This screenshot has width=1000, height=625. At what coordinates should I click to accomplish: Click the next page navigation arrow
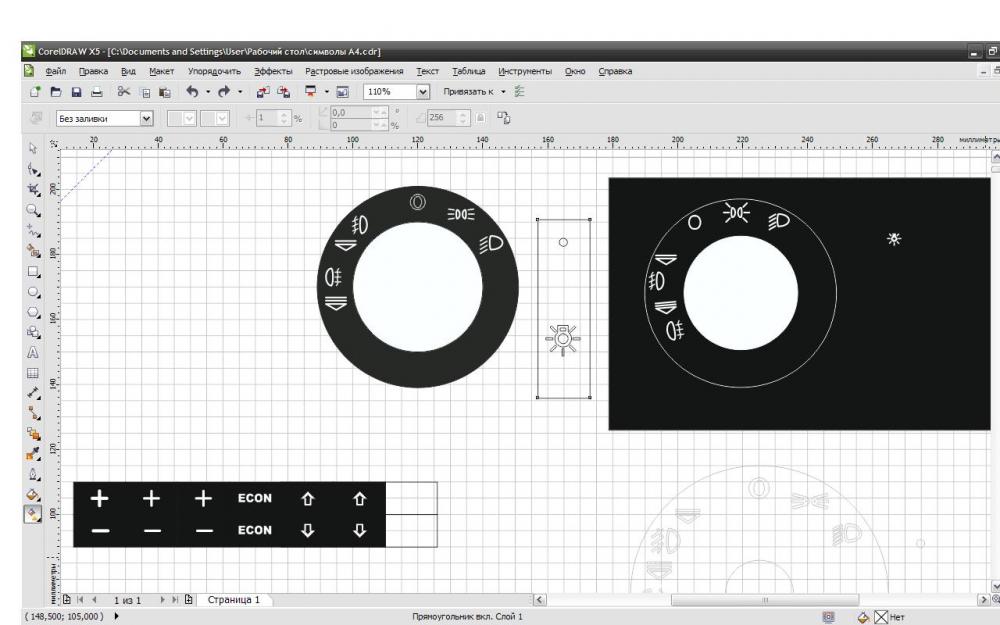[161, 600]
